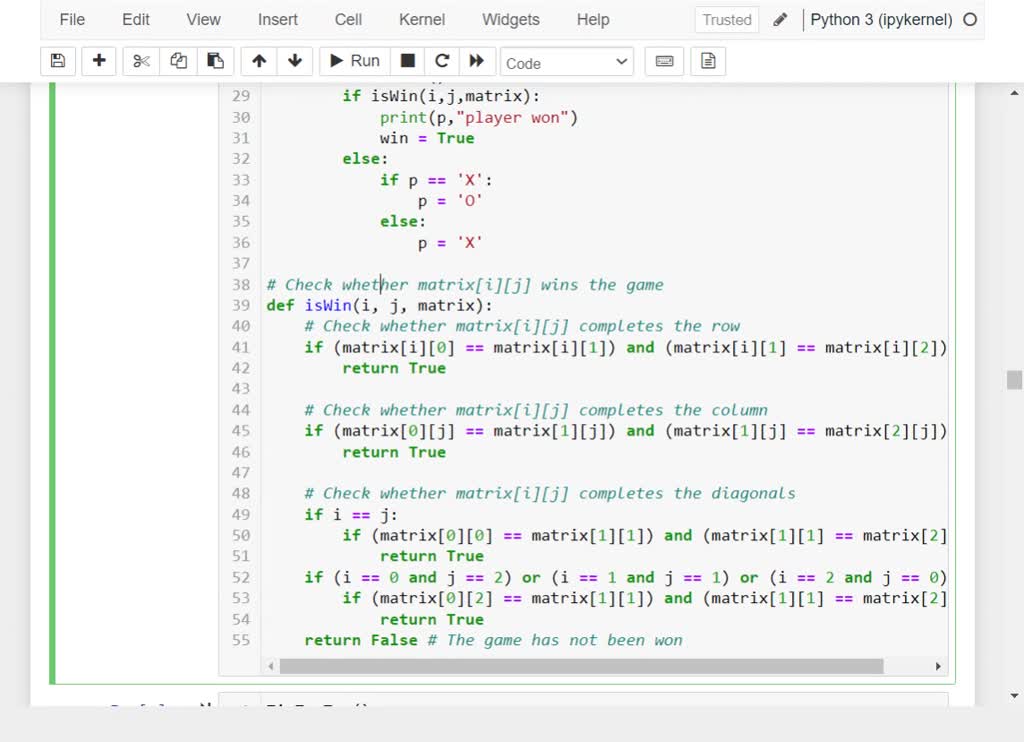Click the Trusted notebook button
The image size is (1024, 742).
727,20
